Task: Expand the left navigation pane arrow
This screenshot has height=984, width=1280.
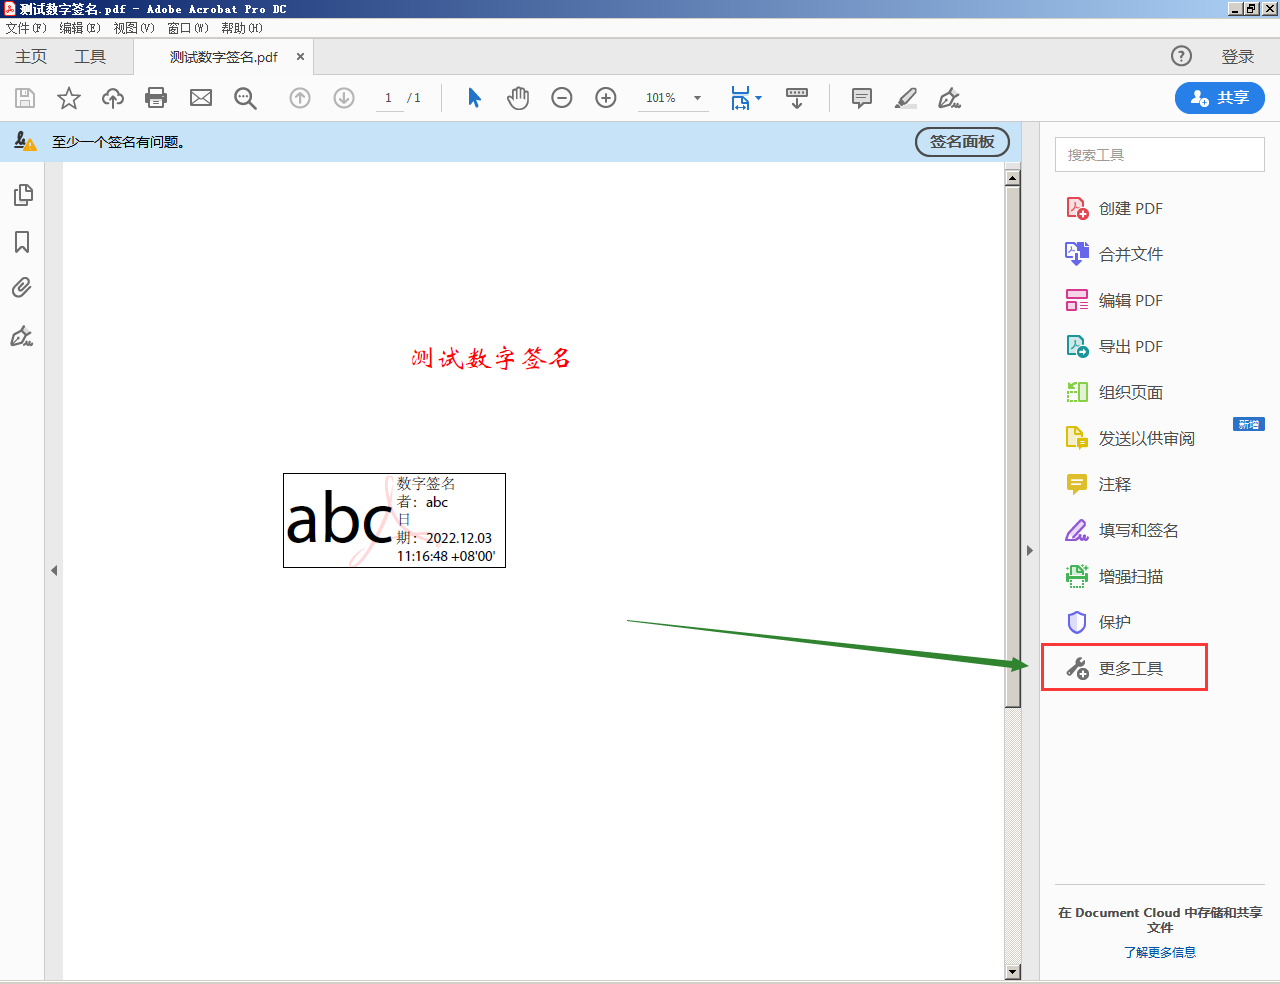Action: pyautogui.click(x=54, y=571)
